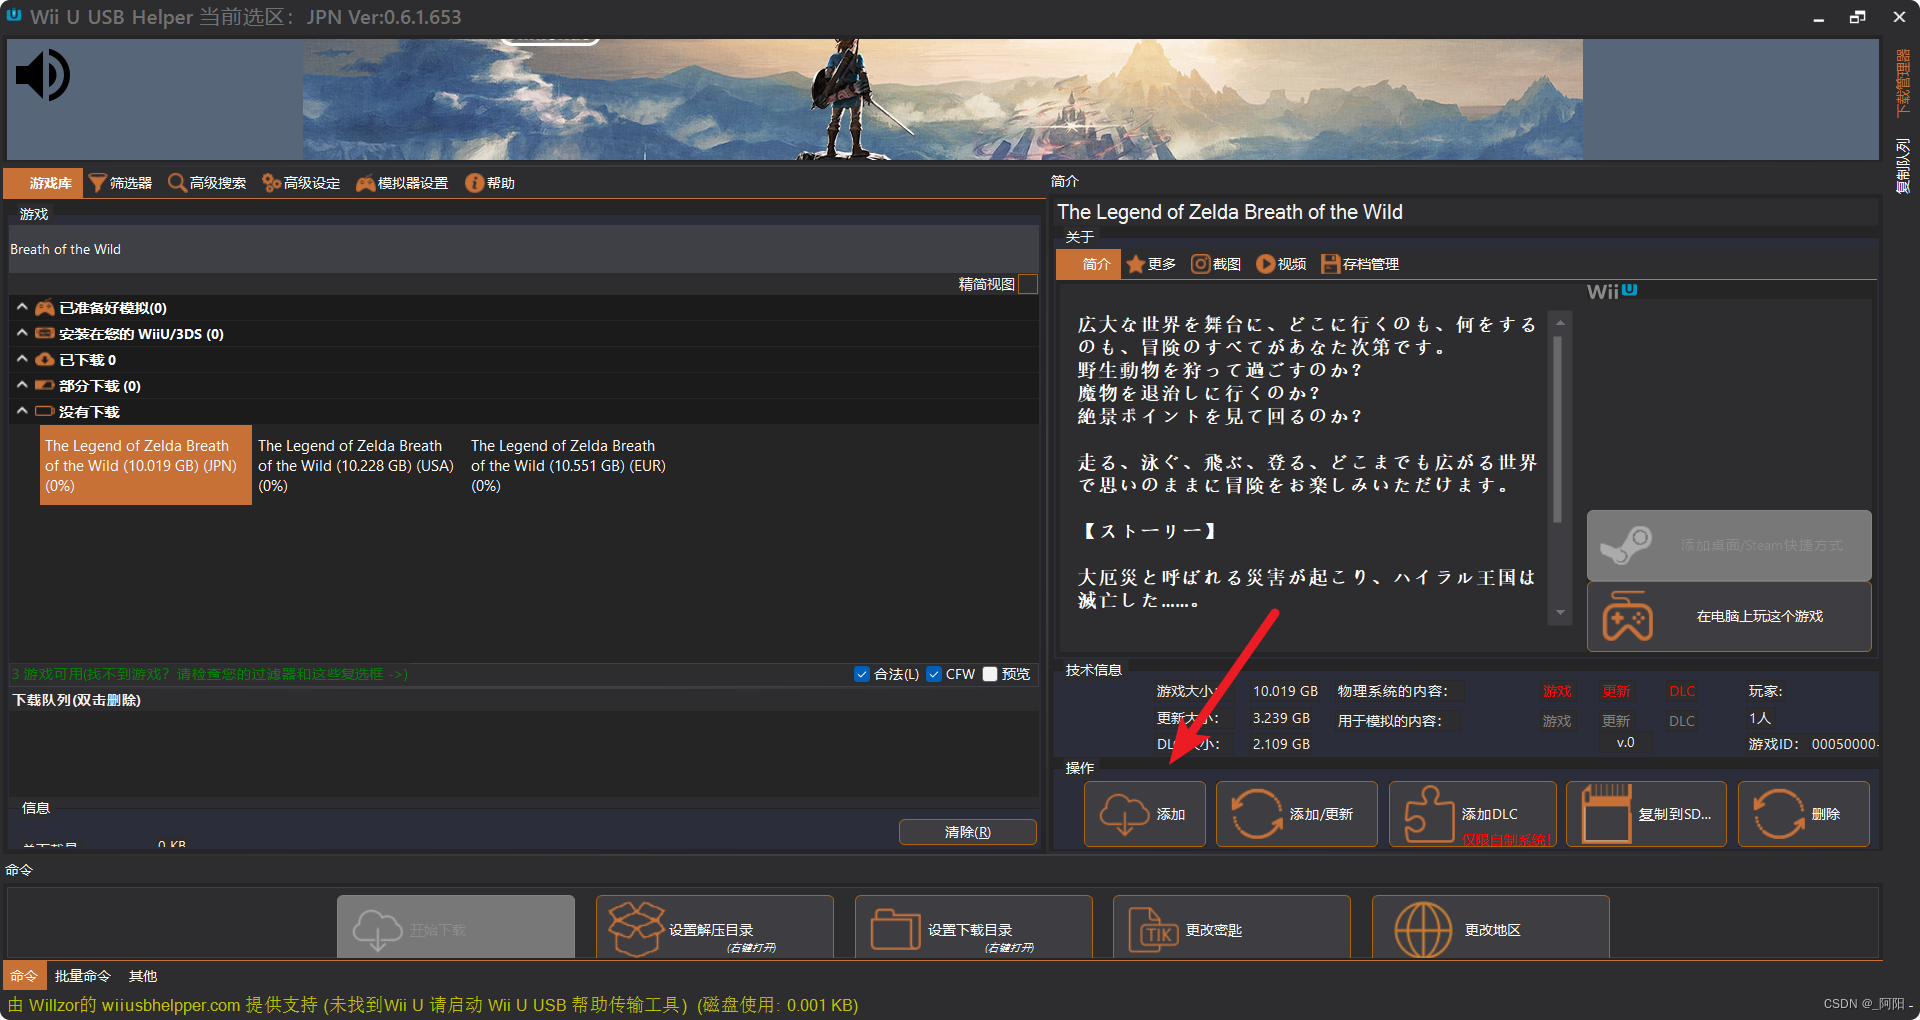The height and width of the screenshot is (1020, 1920).
Task: Click the status bar text about wiiusbhelpper.com
Action: [x=433, y=1005]
